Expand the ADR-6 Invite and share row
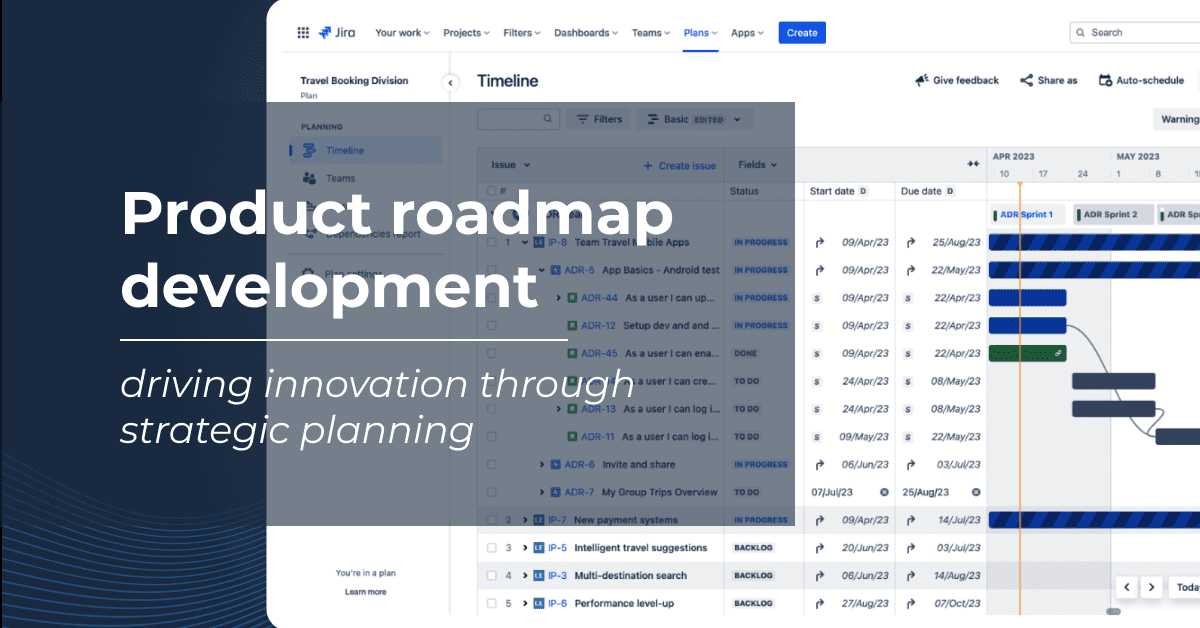1200x628 pixels. (x=543, y=464)
